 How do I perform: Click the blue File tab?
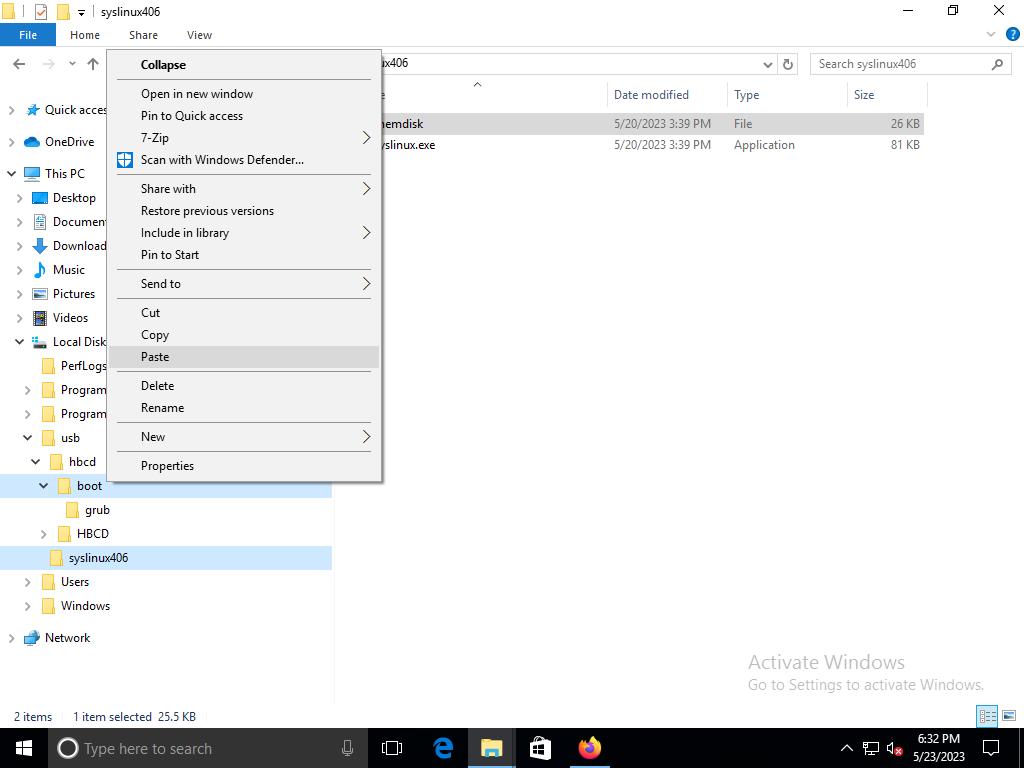(x=28, y=35)
